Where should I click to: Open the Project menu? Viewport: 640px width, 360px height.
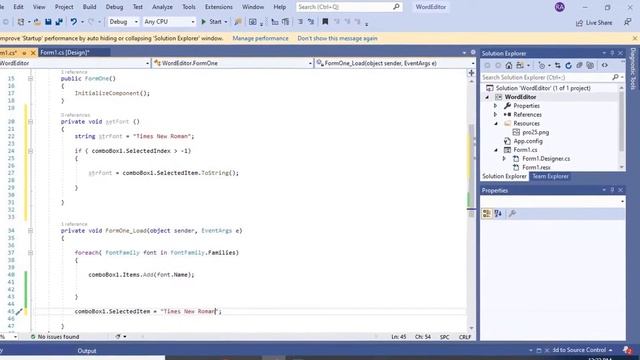point(64,7)
